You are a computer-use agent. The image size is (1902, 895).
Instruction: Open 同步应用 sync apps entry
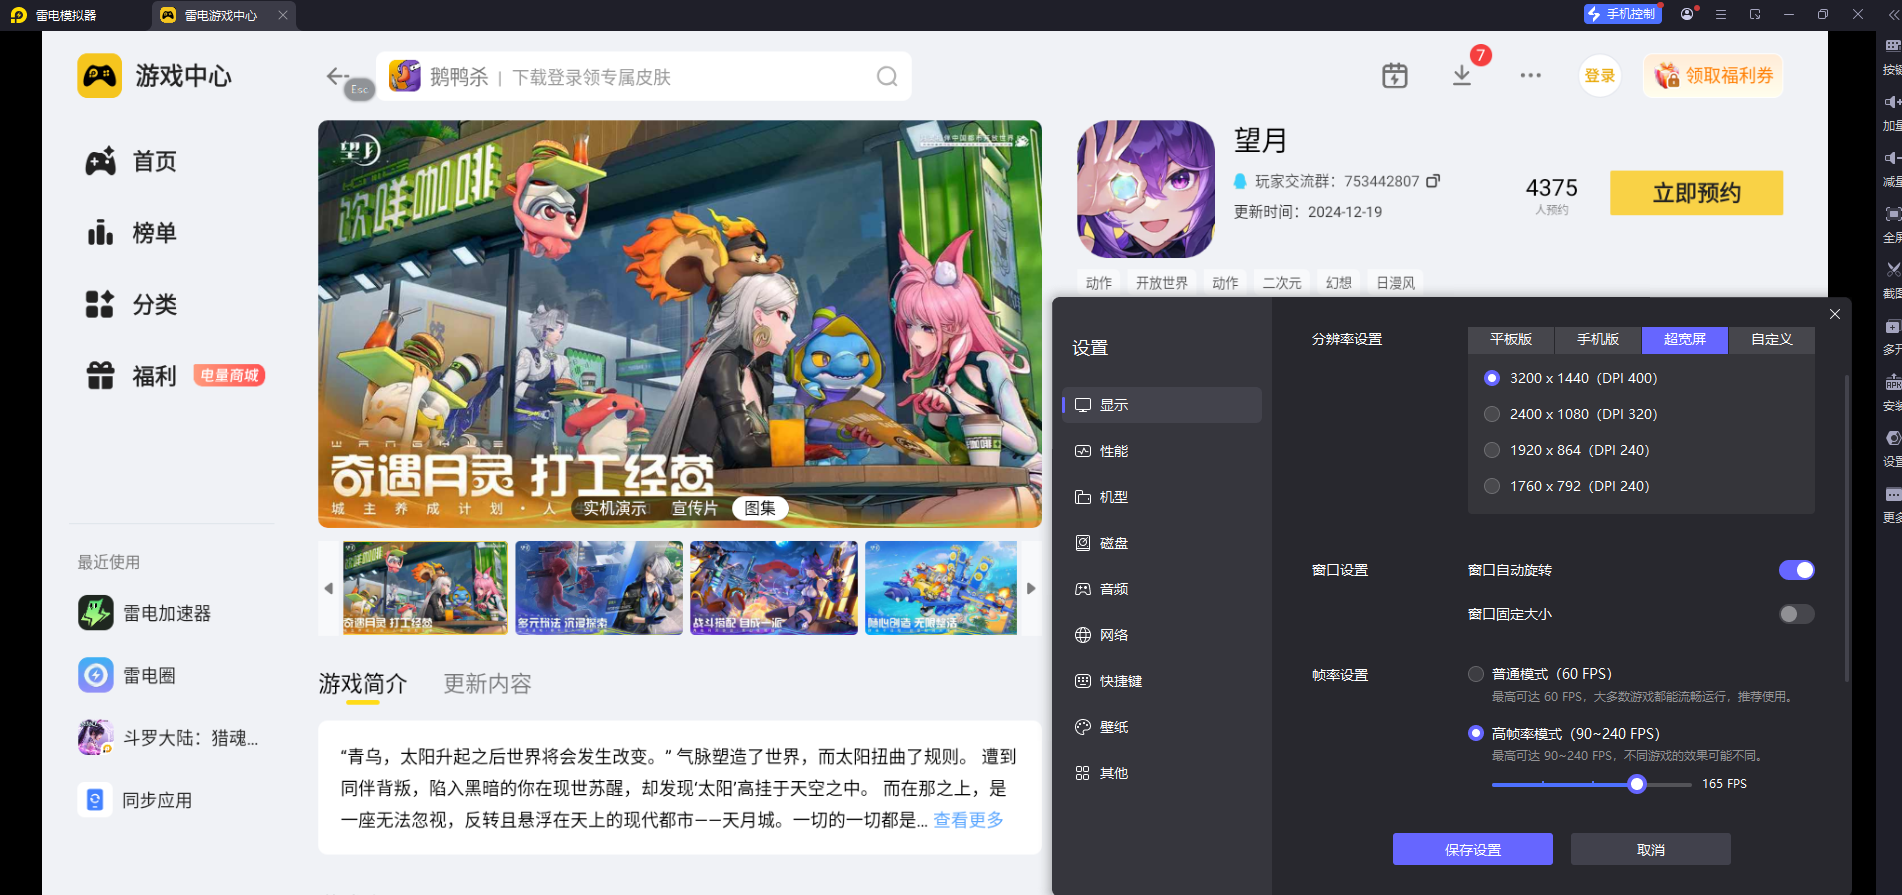[135, 800]
